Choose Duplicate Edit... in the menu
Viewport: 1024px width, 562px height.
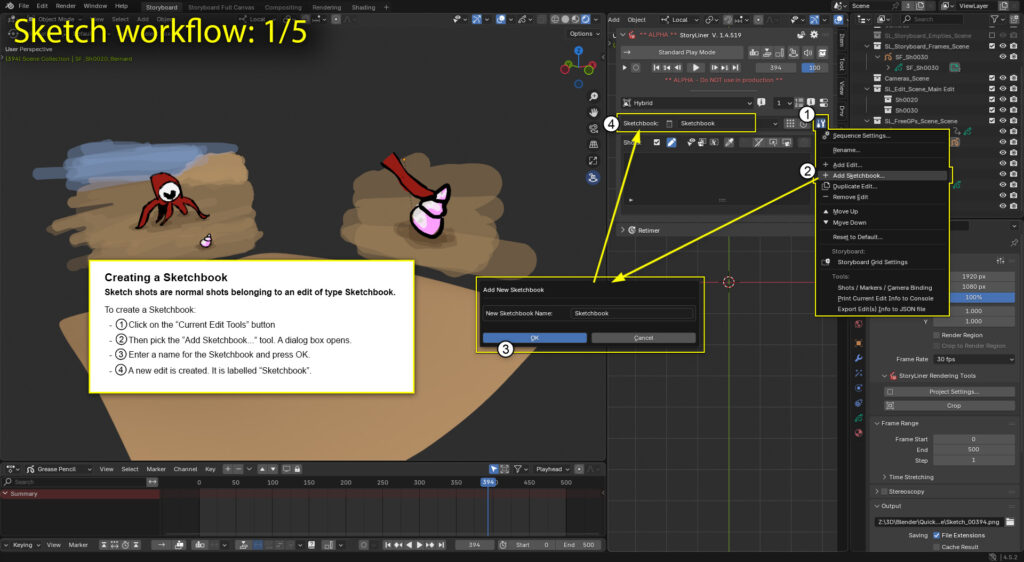pos(854,186)
